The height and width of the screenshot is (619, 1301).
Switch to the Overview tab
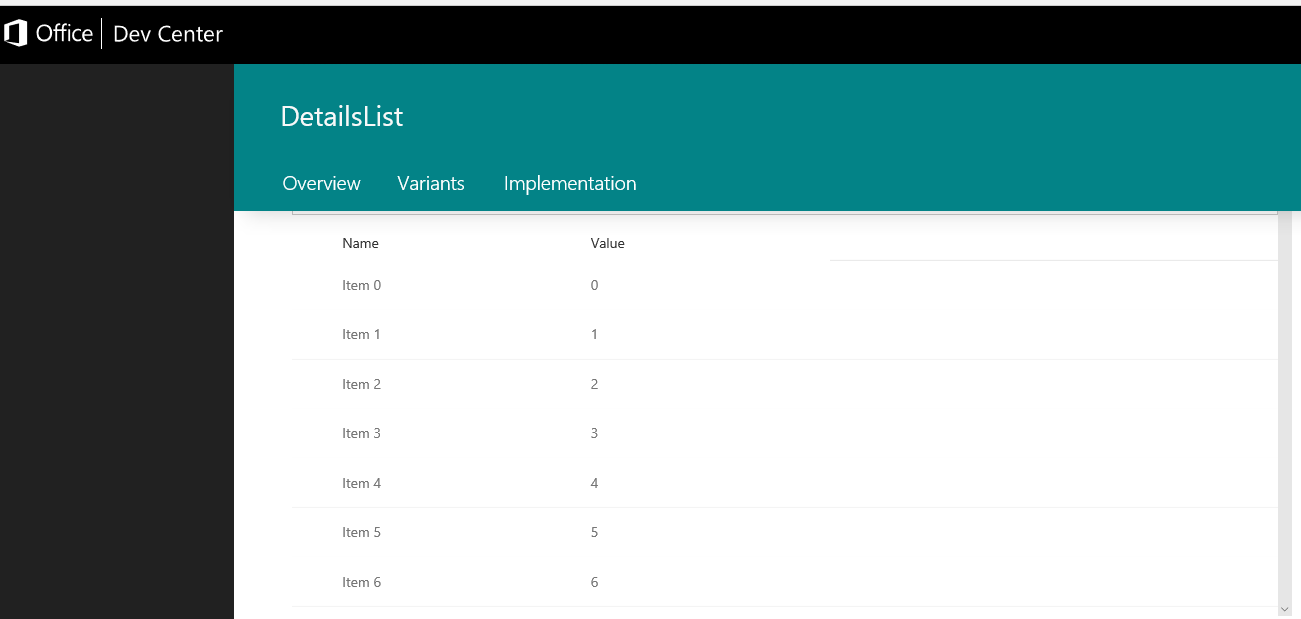click(x=321, y=183)
